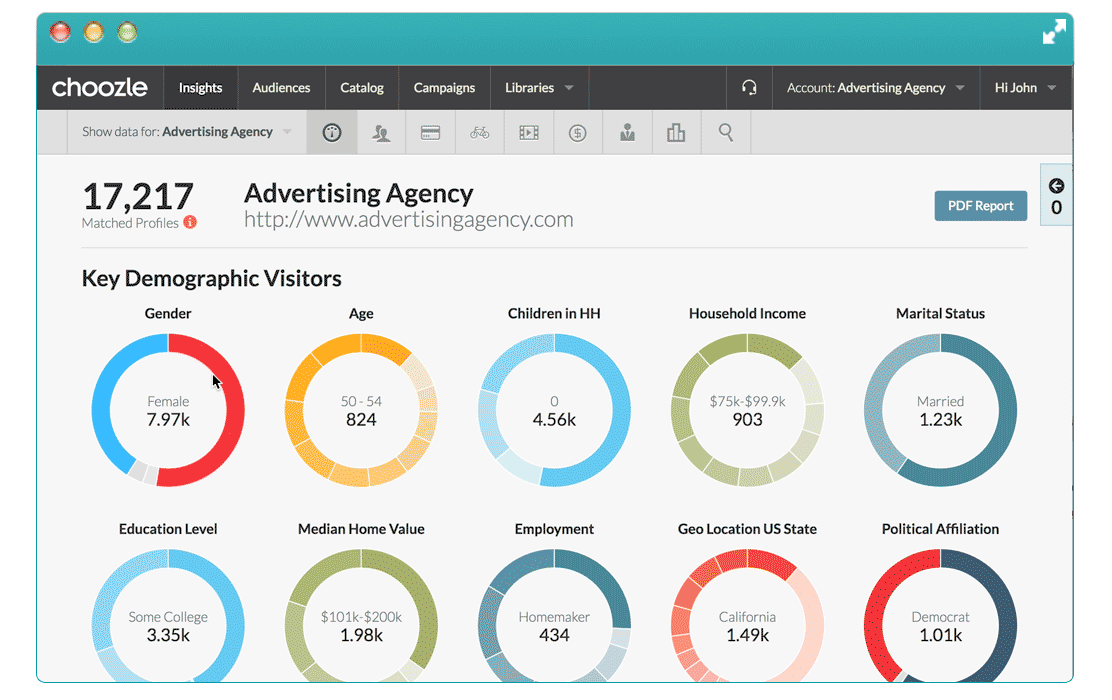
Task: Navigate to the Campaigns tab
Action: (x=445, y=88)
